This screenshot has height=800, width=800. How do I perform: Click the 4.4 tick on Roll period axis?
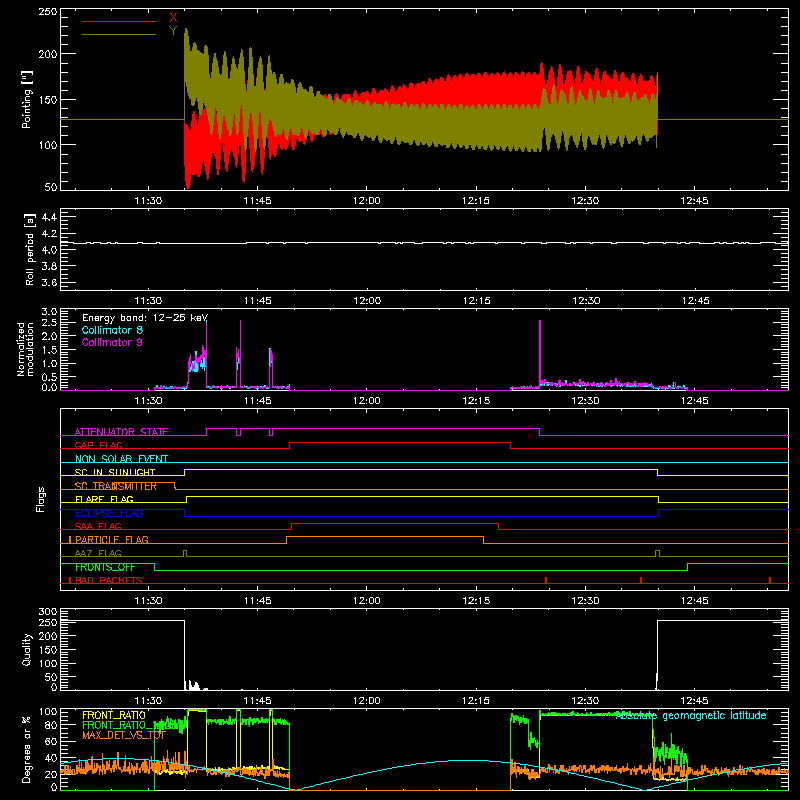[x=49, y=217]
